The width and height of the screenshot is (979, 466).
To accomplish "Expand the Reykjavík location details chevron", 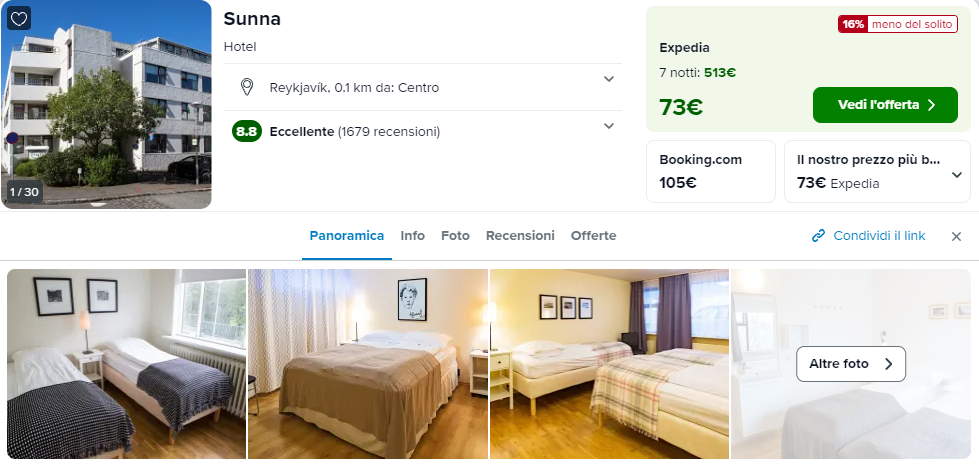I will click(609, 79).
